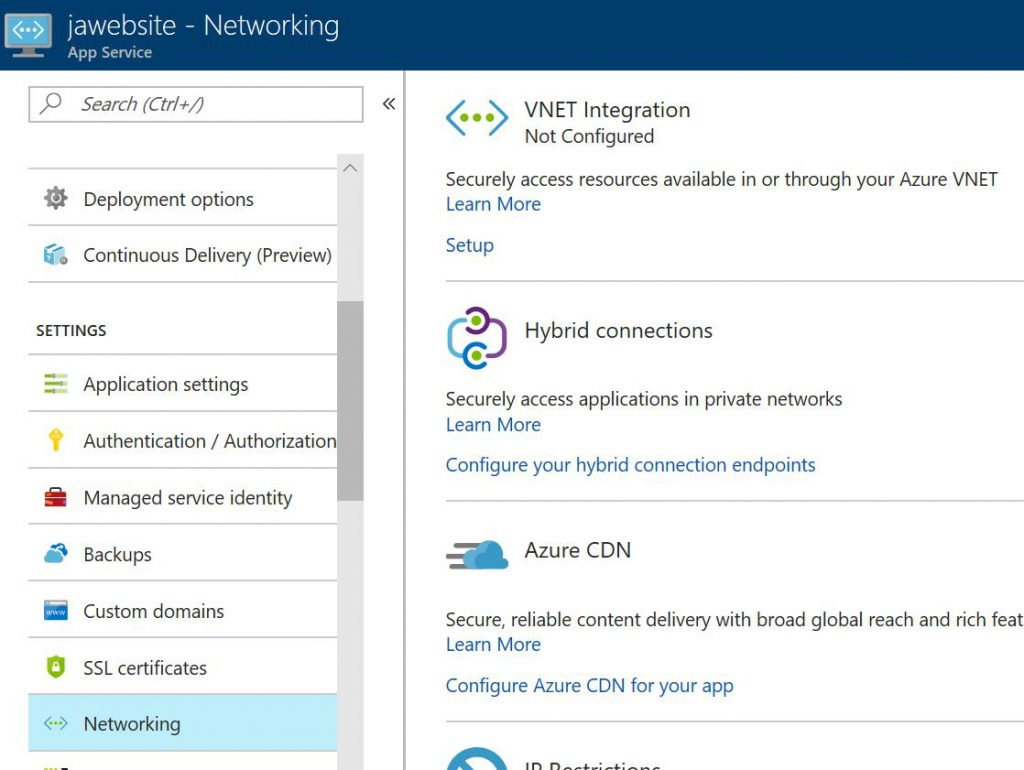Click the Authentication key icon
This screenshot has height=770, width=1024.
click(56, 440)
